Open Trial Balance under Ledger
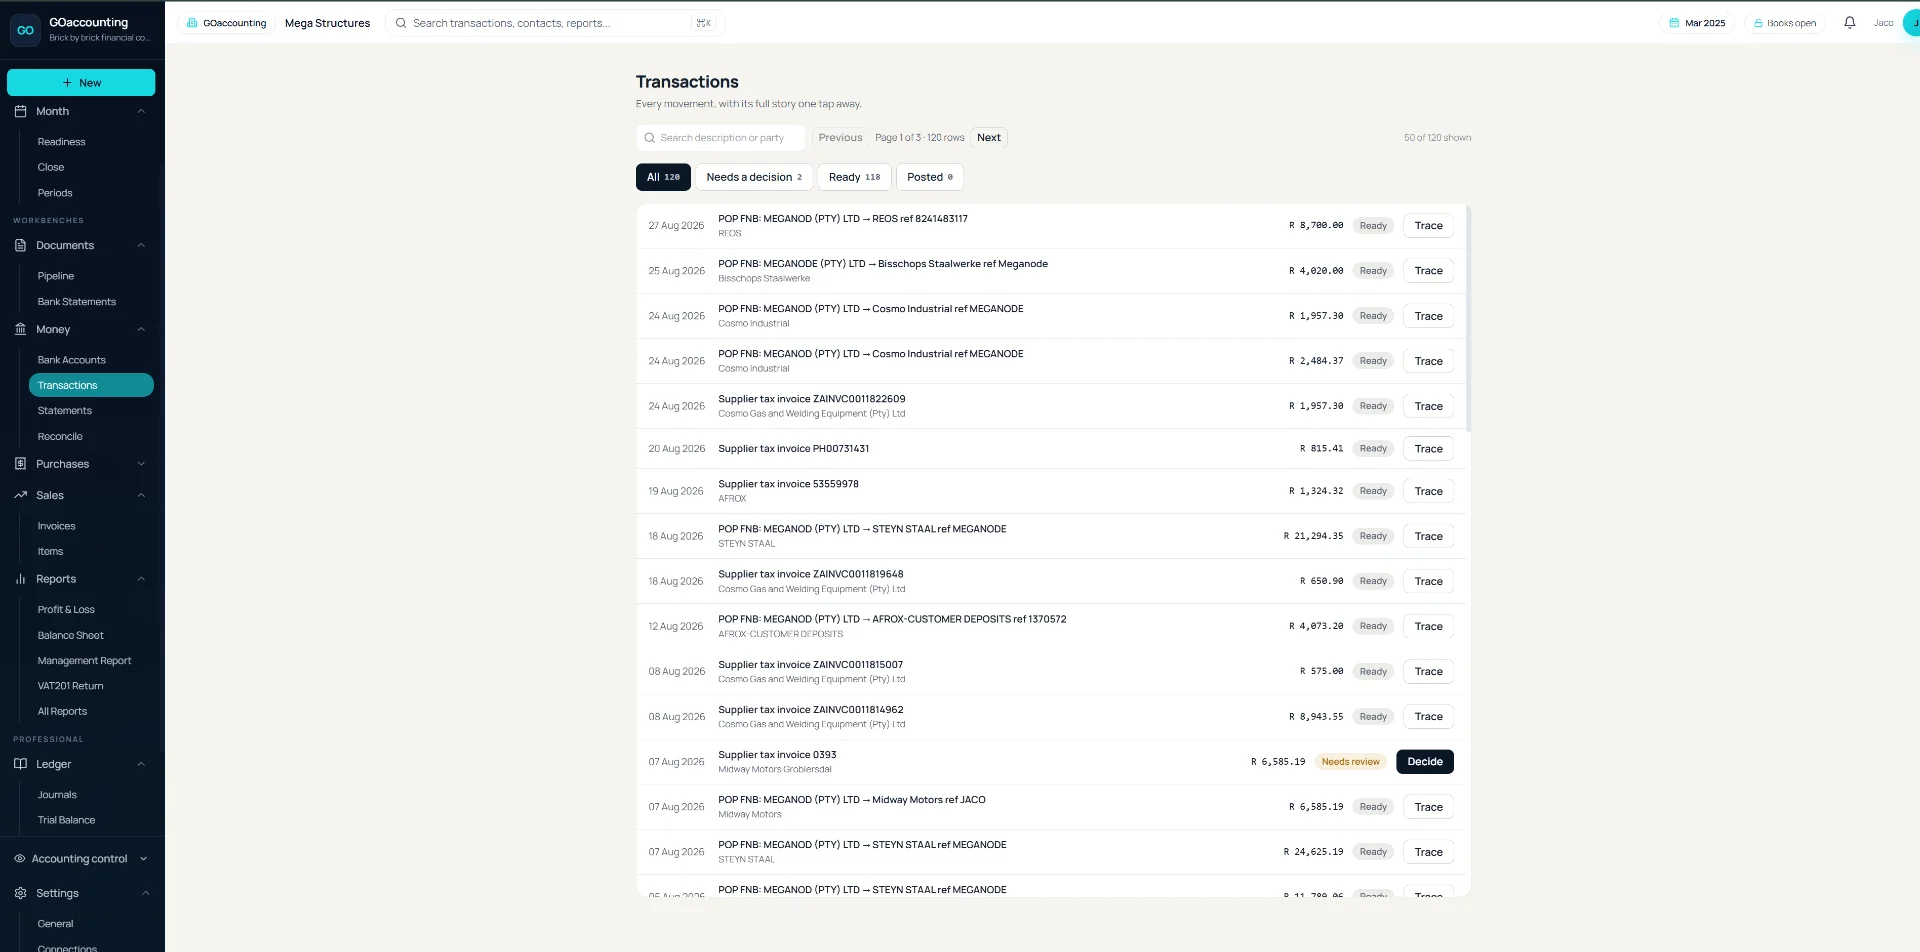This screenshot has width=1920, height=952. pyautogui.click(x=67, y=820)
